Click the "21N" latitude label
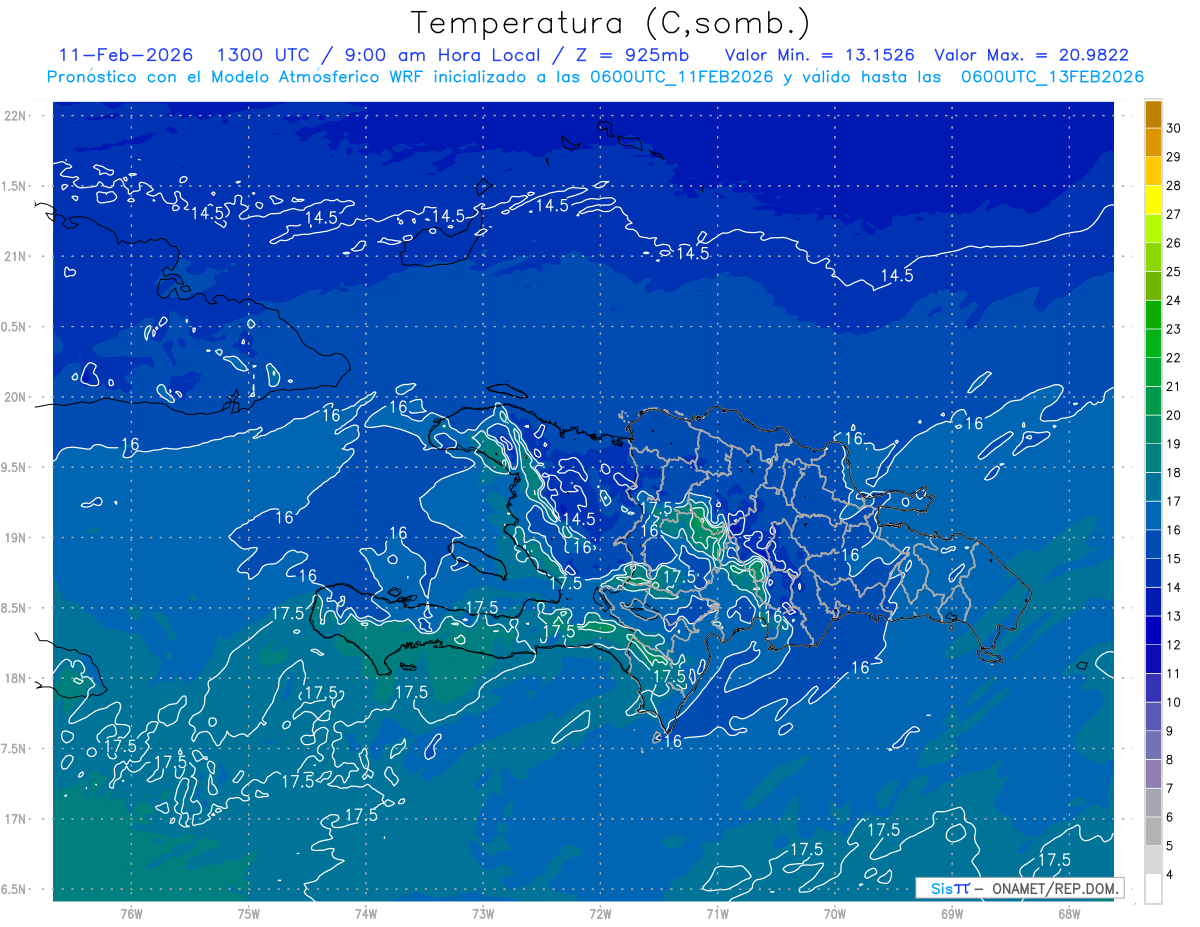Image resolution: width=1200 pixels, height=927 pixels. click(15, 256)
